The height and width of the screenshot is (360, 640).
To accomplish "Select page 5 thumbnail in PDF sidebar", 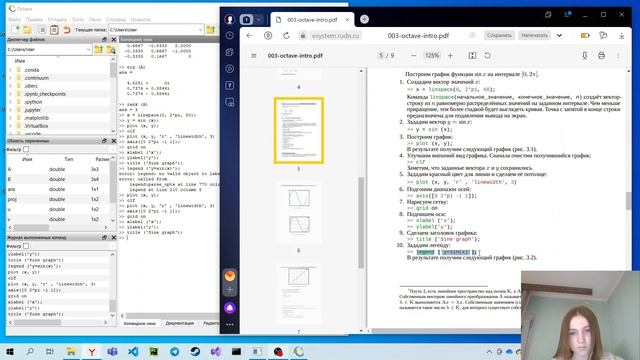I will point(299,130).
